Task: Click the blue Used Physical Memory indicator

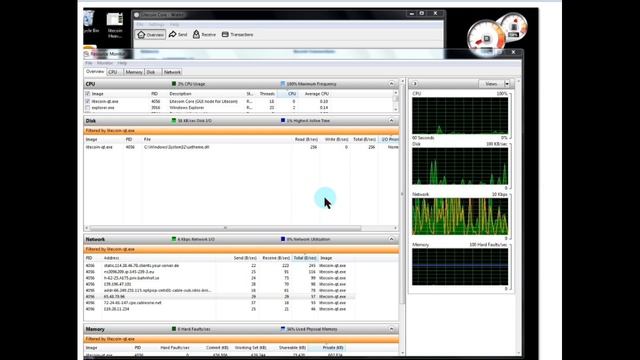Action: (x=283, y=329)
